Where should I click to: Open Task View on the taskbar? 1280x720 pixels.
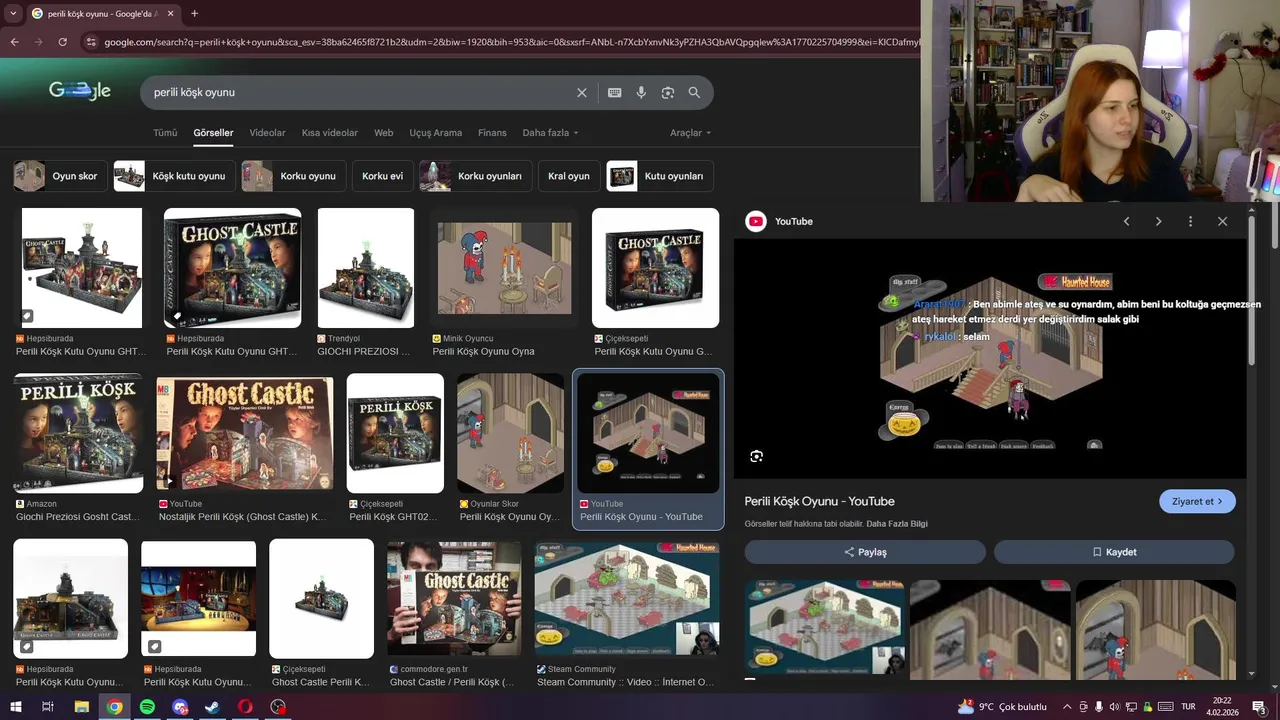click(47, 707)
